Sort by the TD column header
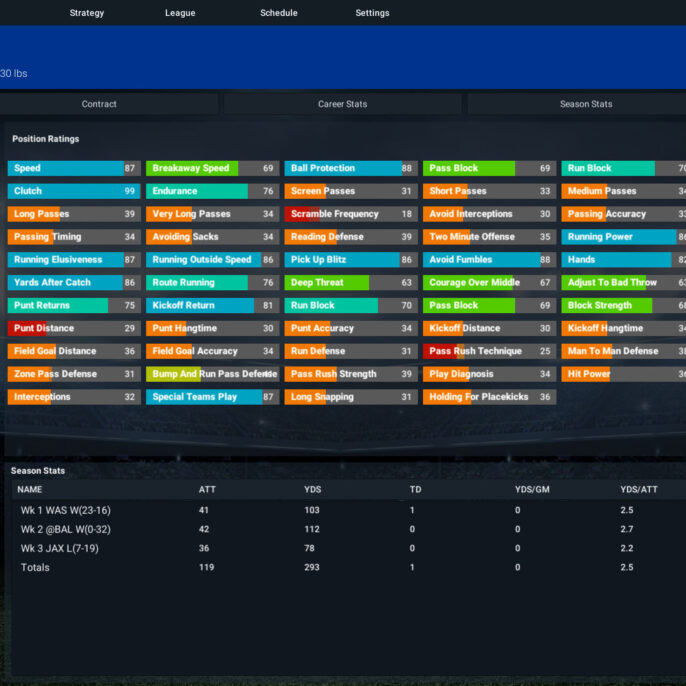This screenshot has height=686, width=686. [x=415, y=490]
